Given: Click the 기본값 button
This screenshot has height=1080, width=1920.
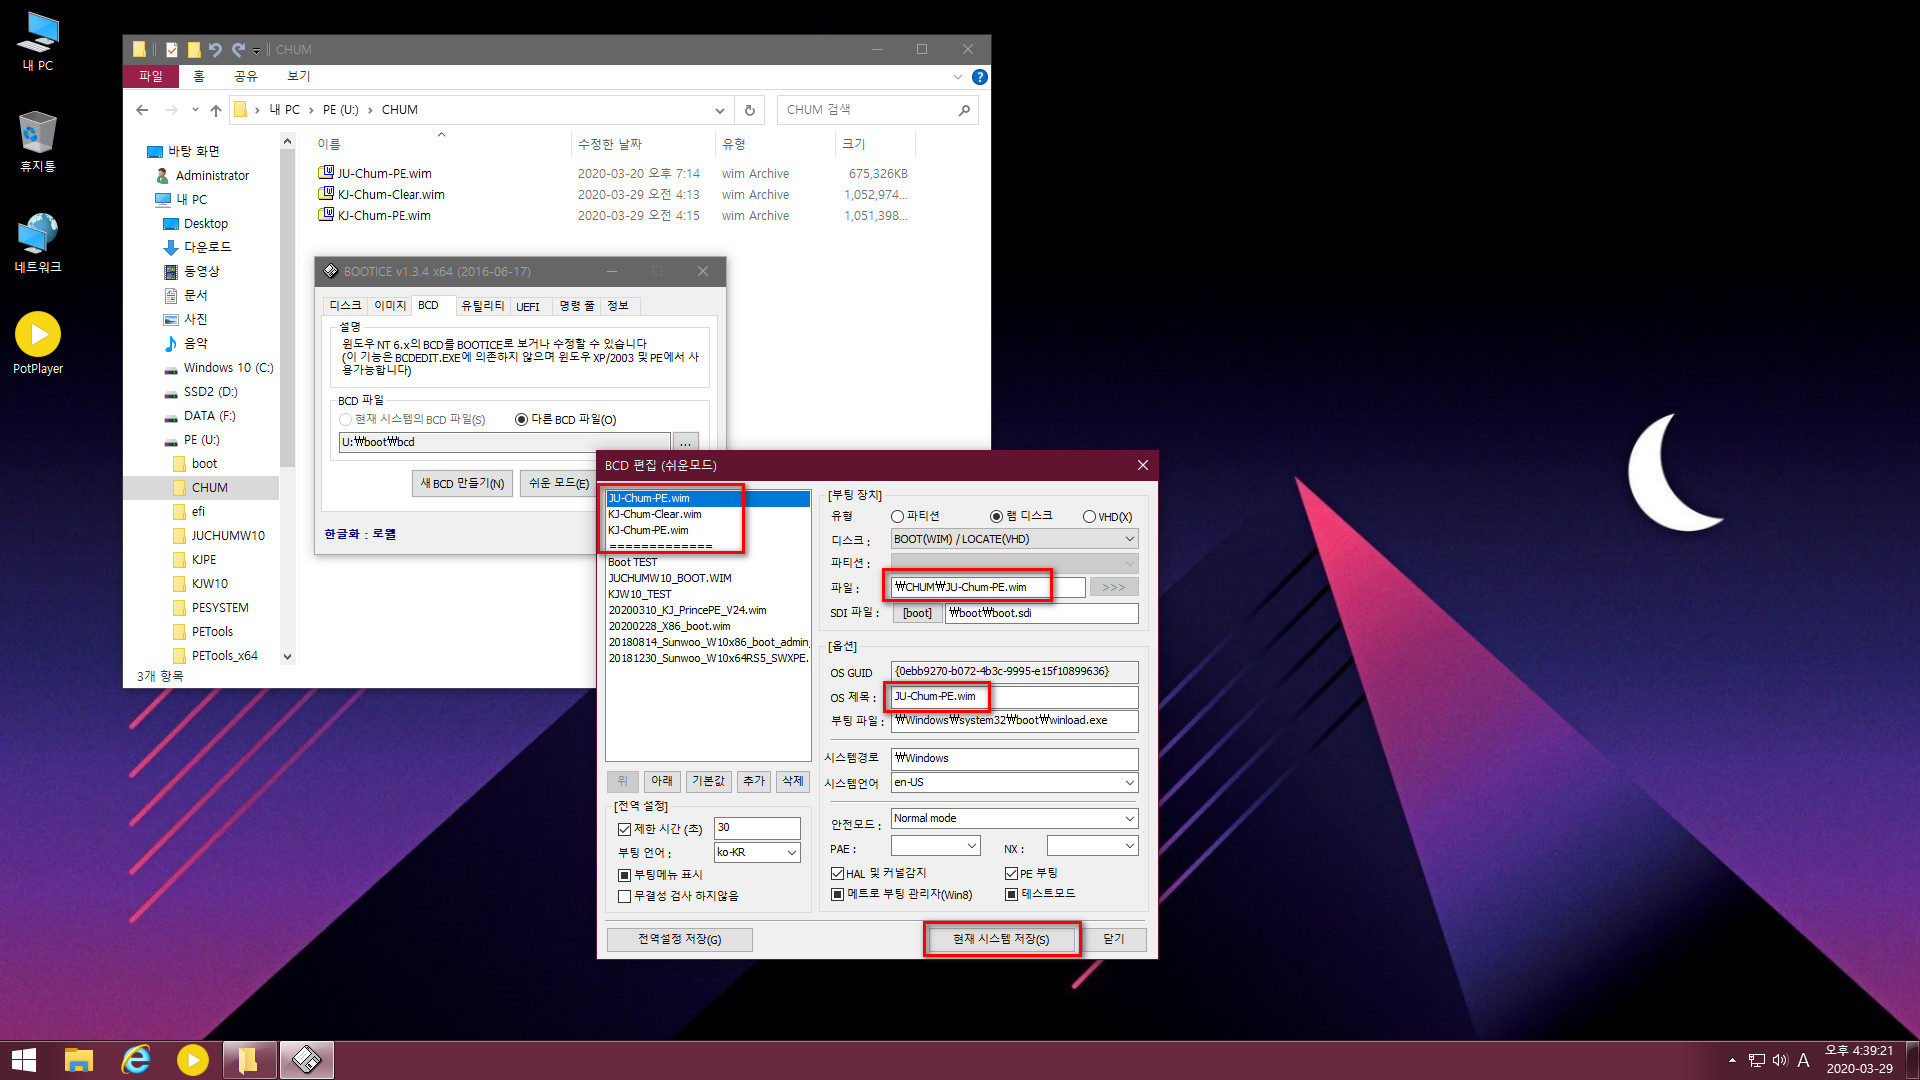Looking at the screenshot, I should click(x=708, y=782).
